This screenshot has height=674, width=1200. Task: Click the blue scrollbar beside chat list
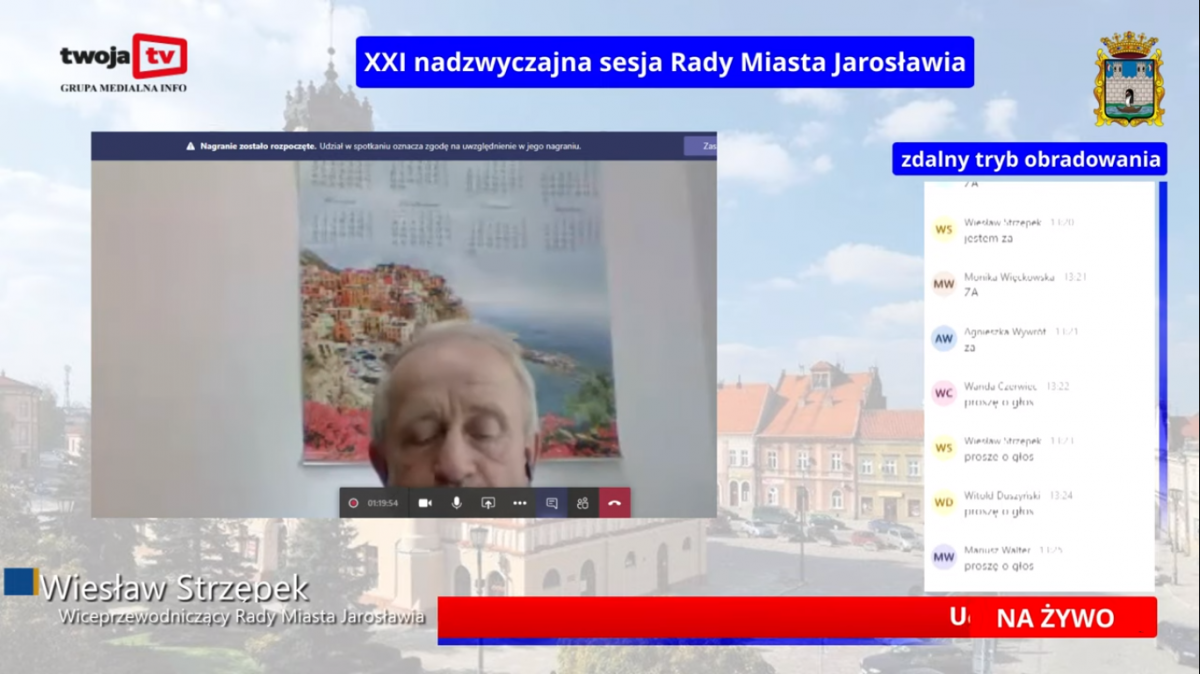(x=1163, y=386)
